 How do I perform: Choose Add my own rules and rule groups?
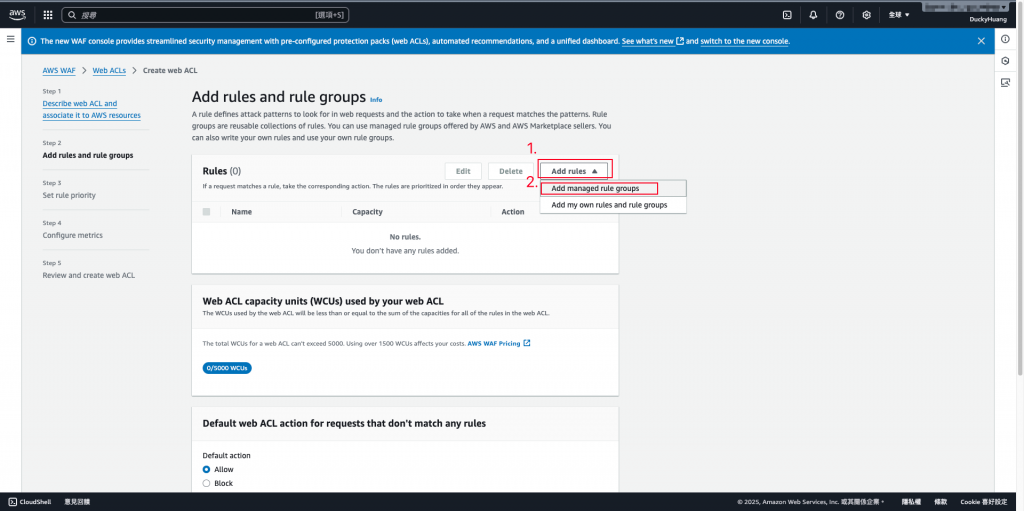[613, 205]
